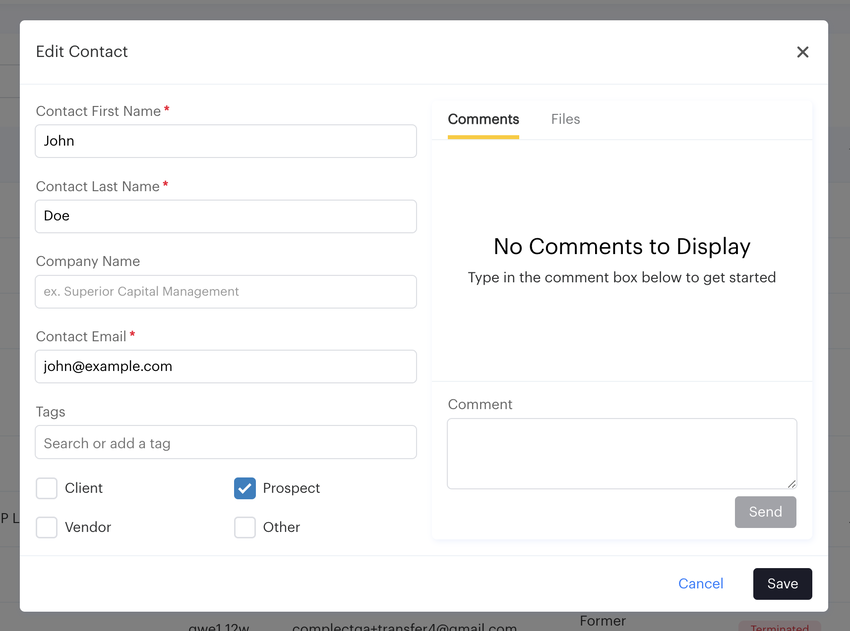850x631 pixels.
Task: Click the Cancel link
Action: pyautogui.click(x=700, y=584)
